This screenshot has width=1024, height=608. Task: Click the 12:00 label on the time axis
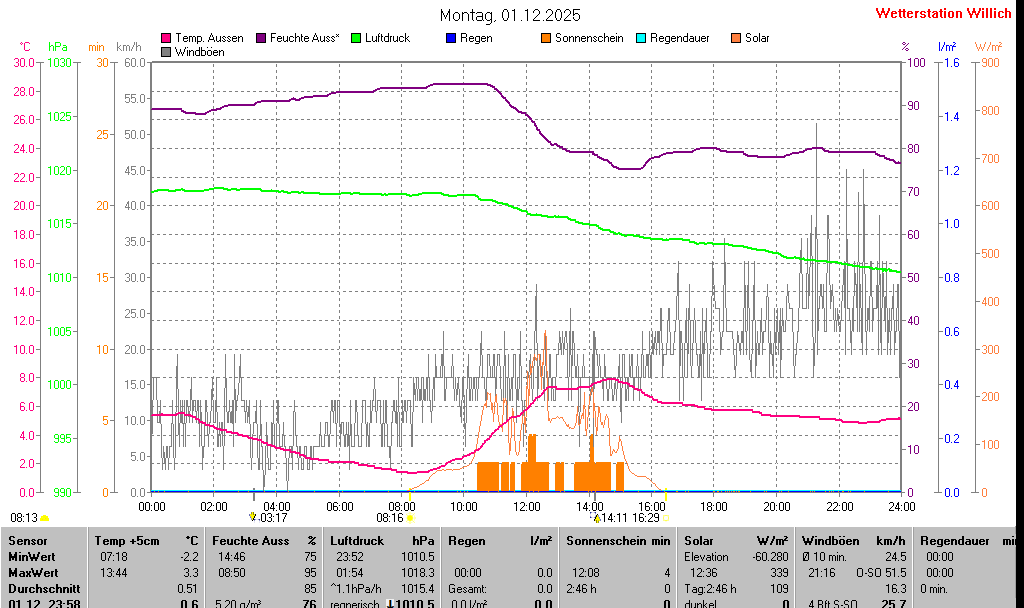coord(527,506)
